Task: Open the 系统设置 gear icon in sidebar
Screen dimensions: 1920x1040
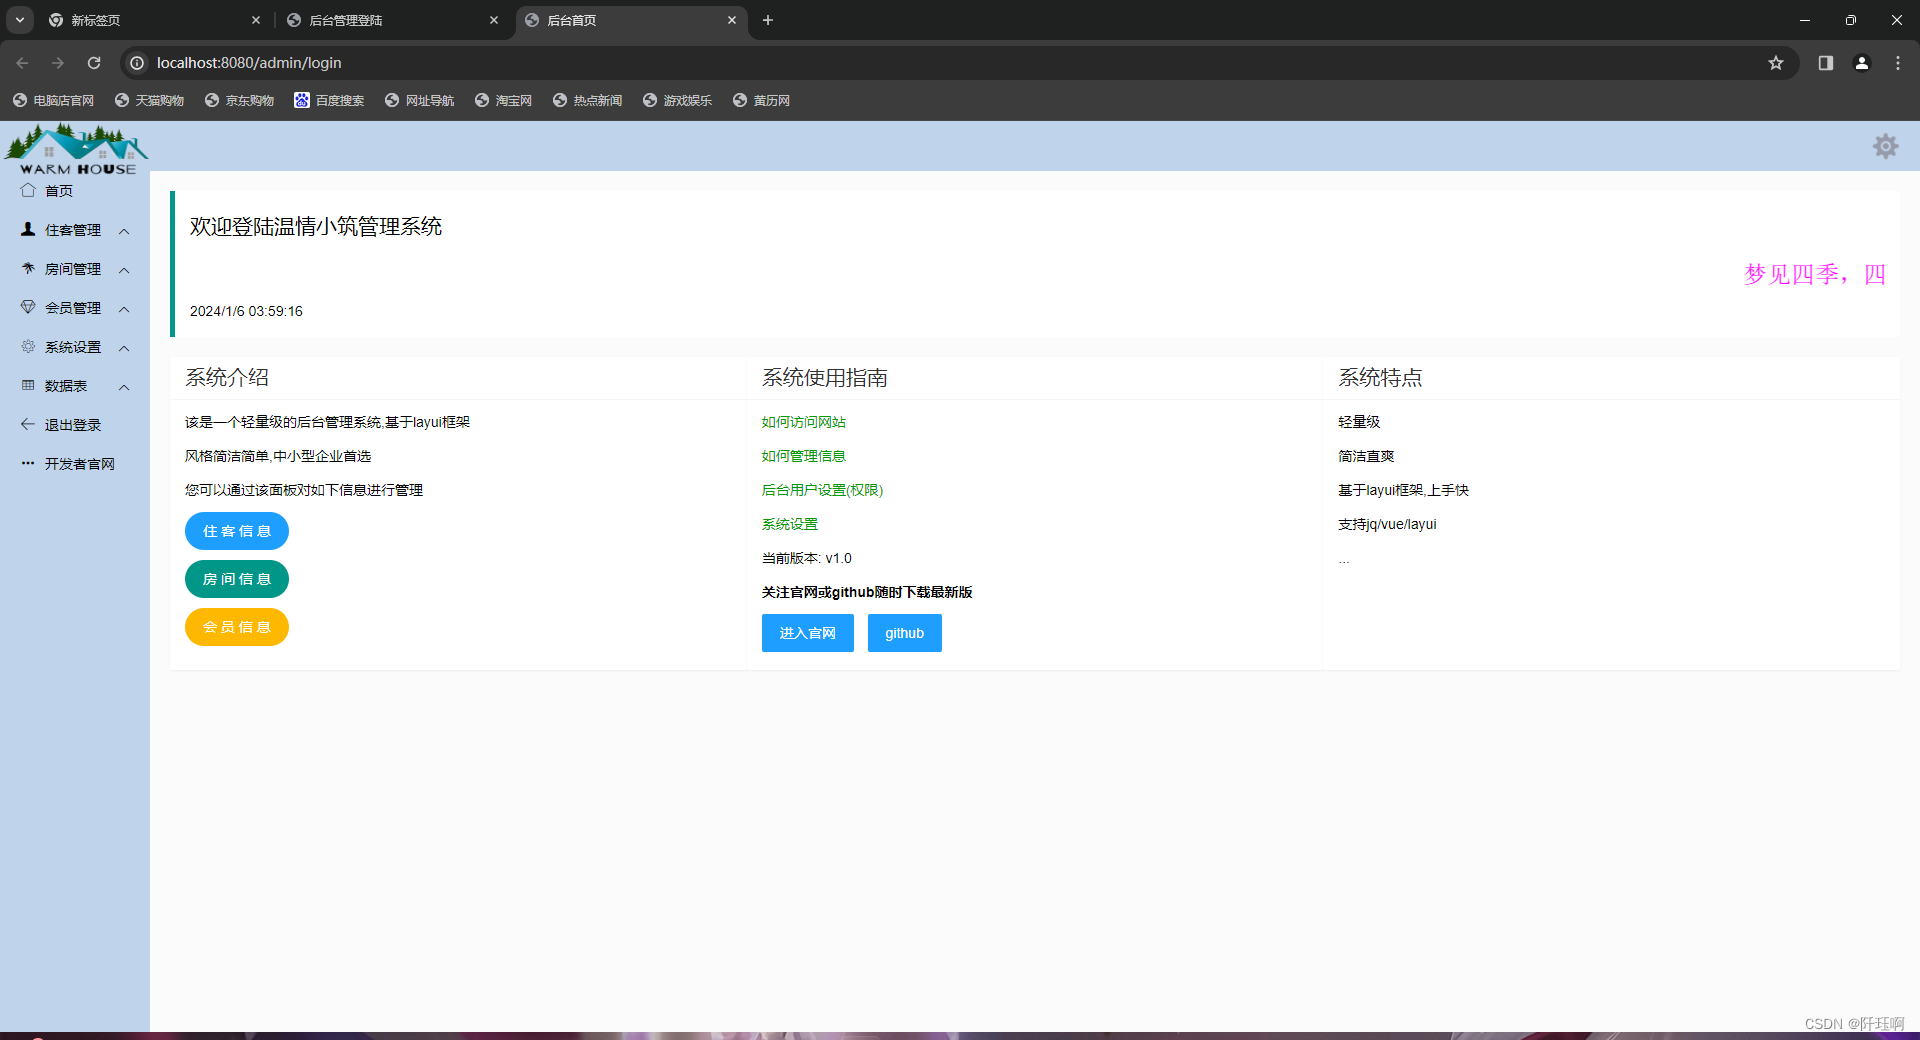Action: (x=27, y=346)
